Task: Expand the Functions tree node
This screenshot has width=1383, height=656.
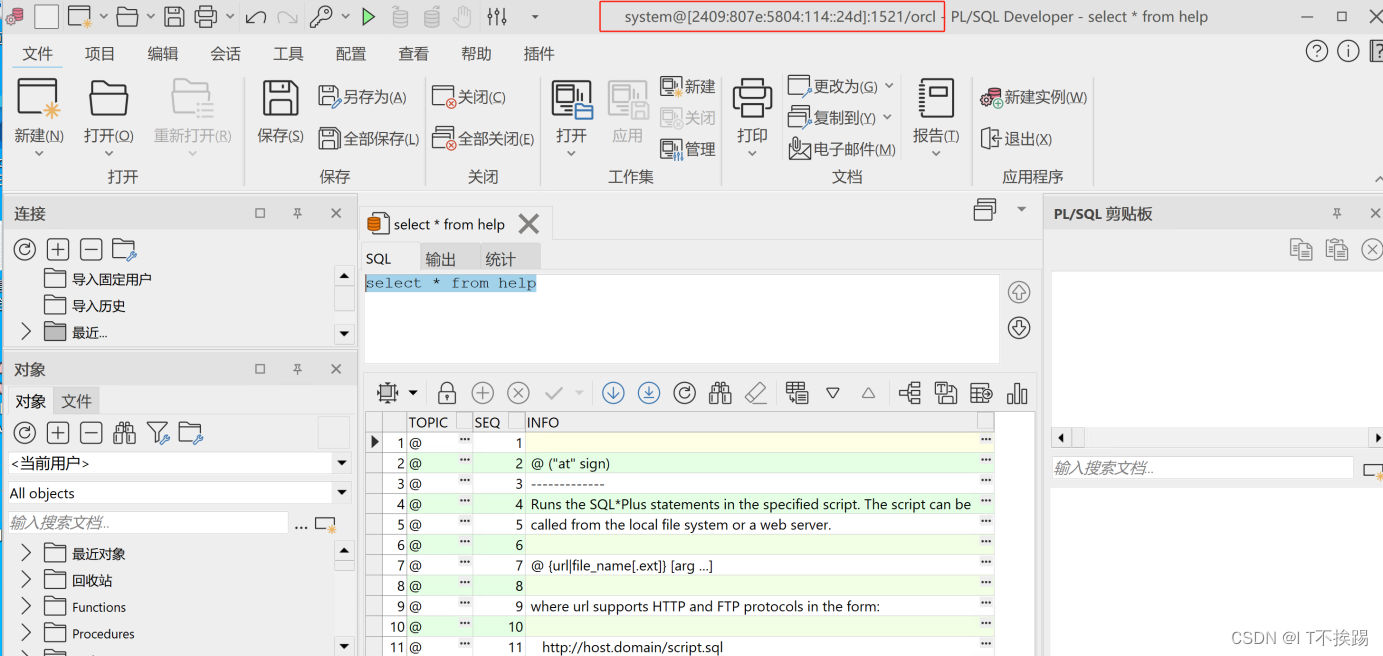Action: tap(25, 606)
